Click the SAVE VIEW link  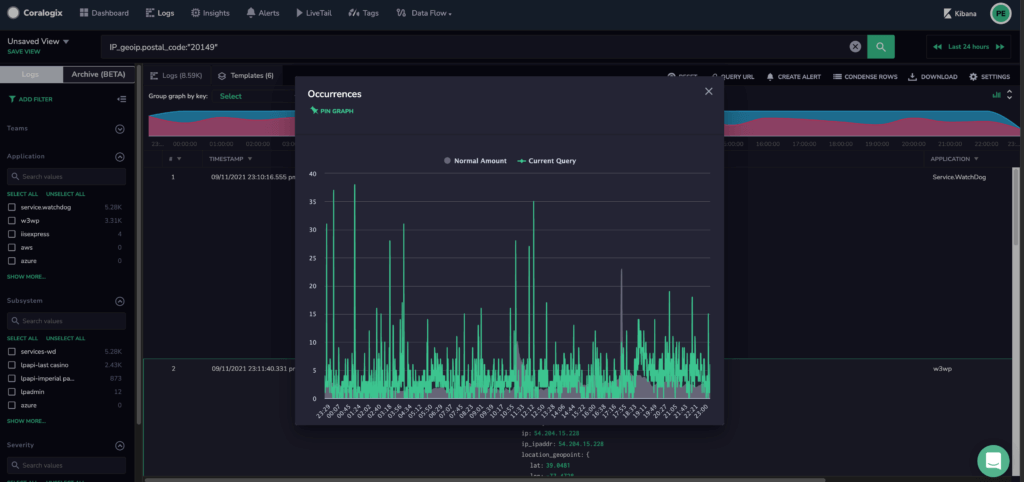[x=24, y=52]
